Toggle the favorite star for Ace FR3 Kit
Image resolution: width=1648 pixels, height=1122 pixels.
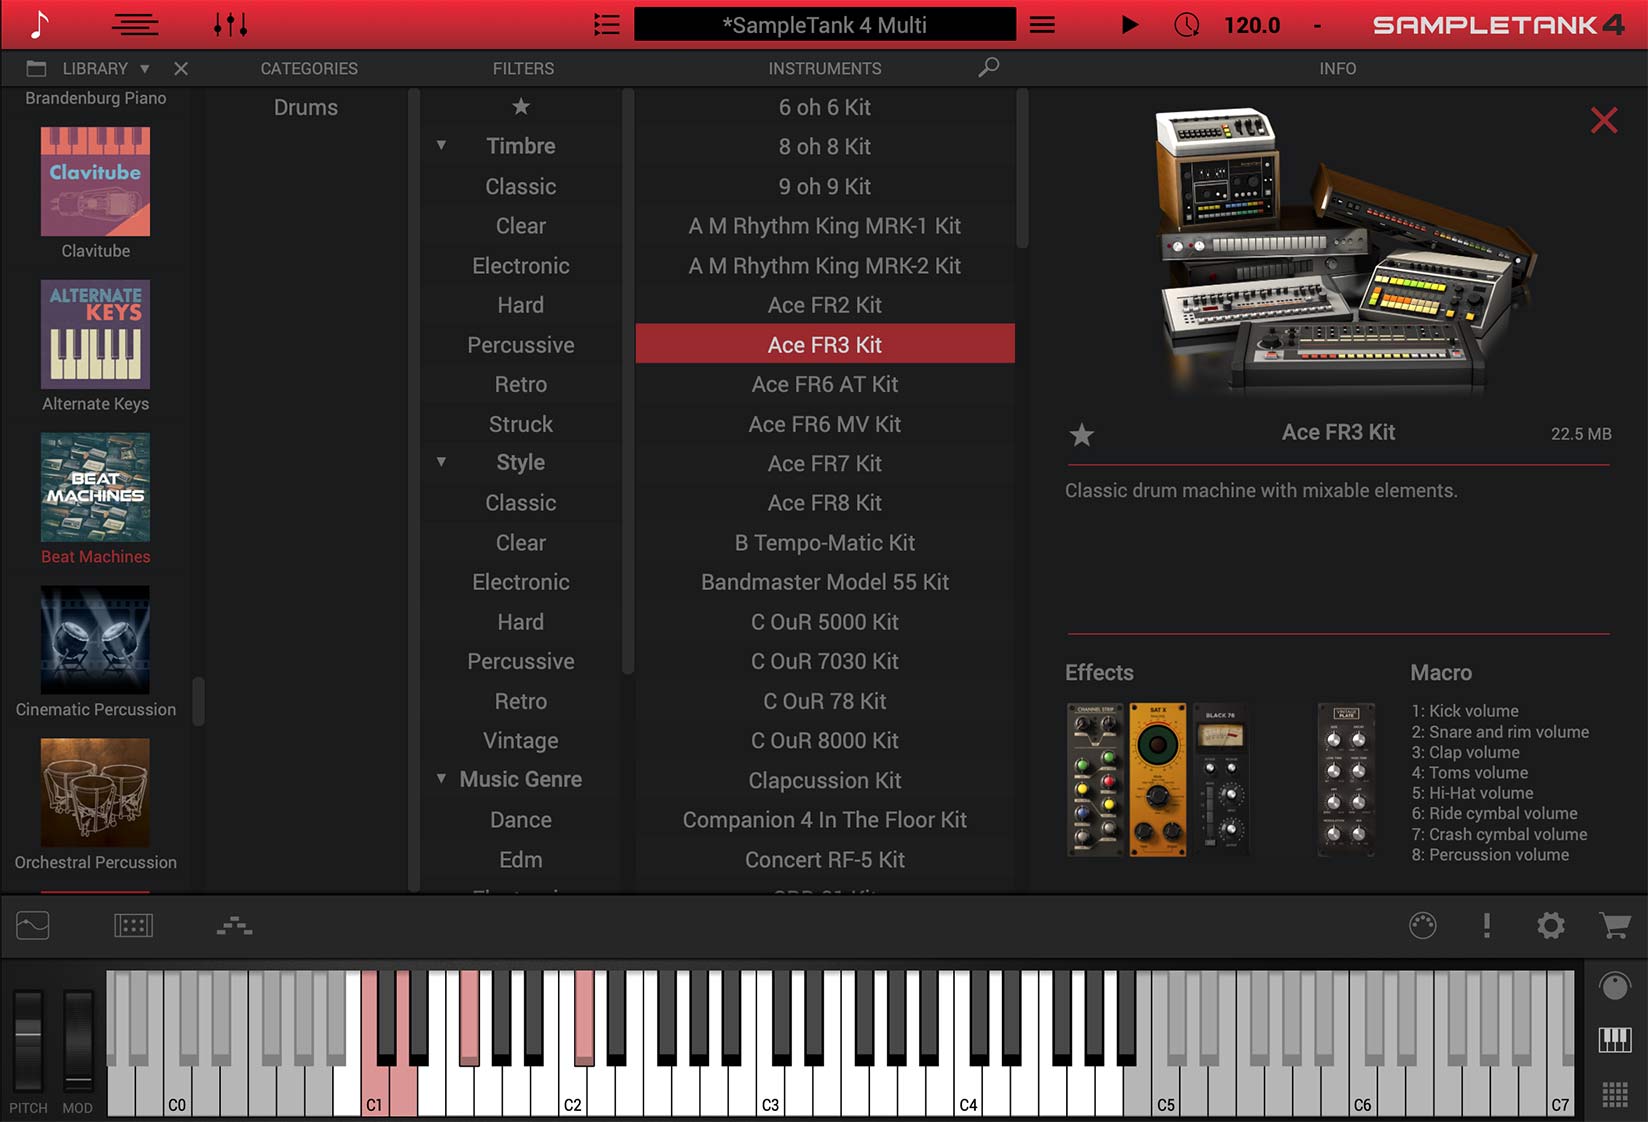1082,436
